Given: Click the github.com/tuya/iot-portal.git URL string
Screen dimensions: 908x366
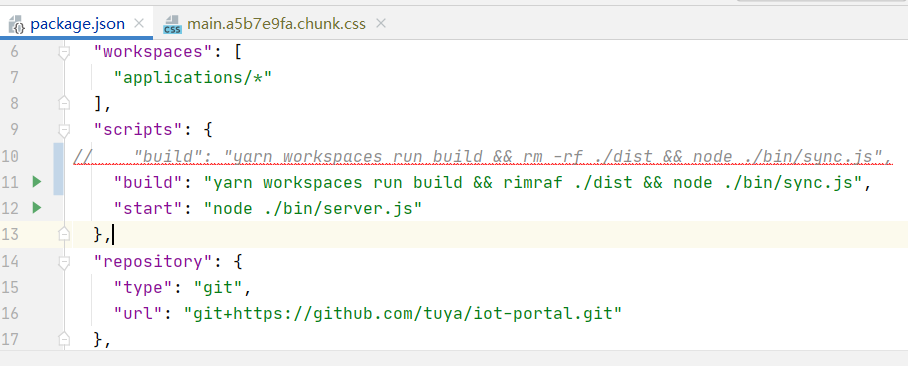Looking at the screenshot, I should 403,313.
